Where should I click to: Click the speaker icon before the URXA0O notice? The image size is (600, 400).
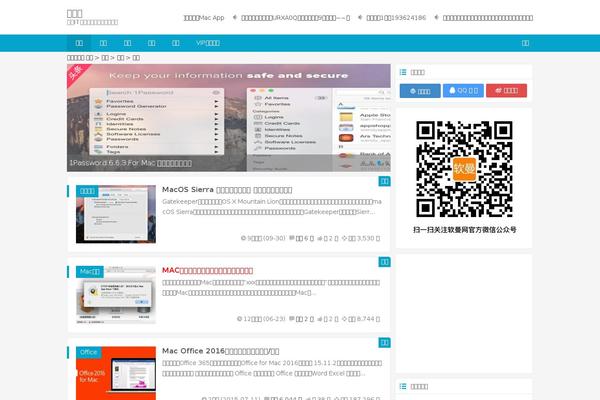pyautogui.click(x=235, y=17)
